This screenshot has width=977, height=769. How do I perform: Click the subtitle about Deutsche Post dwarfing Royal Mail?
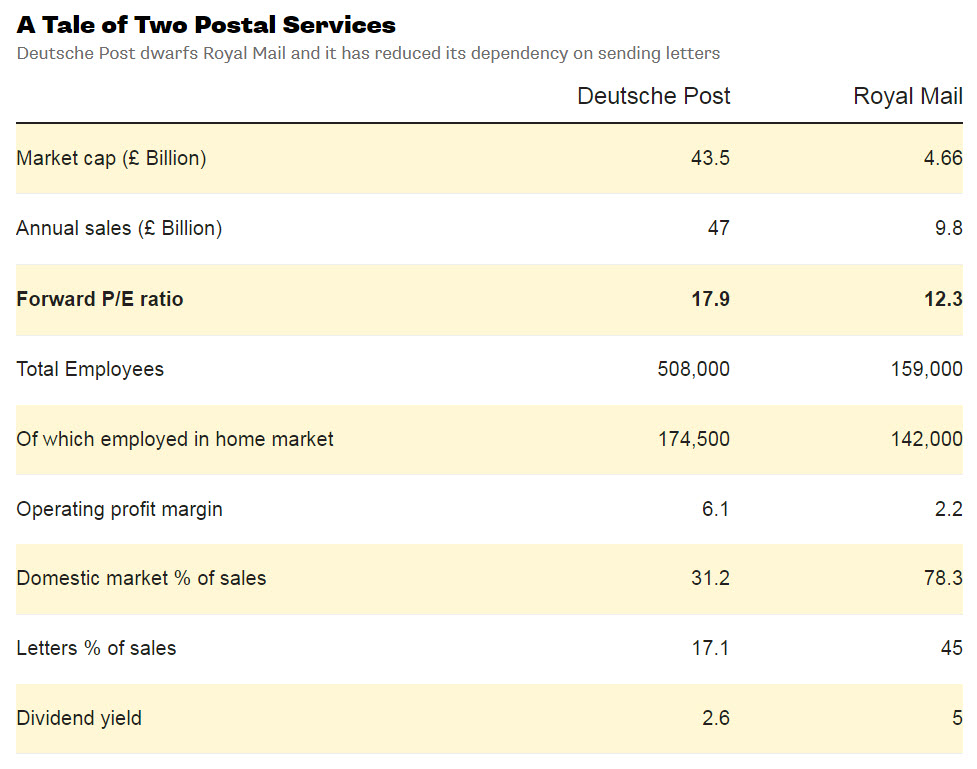tap(368, 53)
